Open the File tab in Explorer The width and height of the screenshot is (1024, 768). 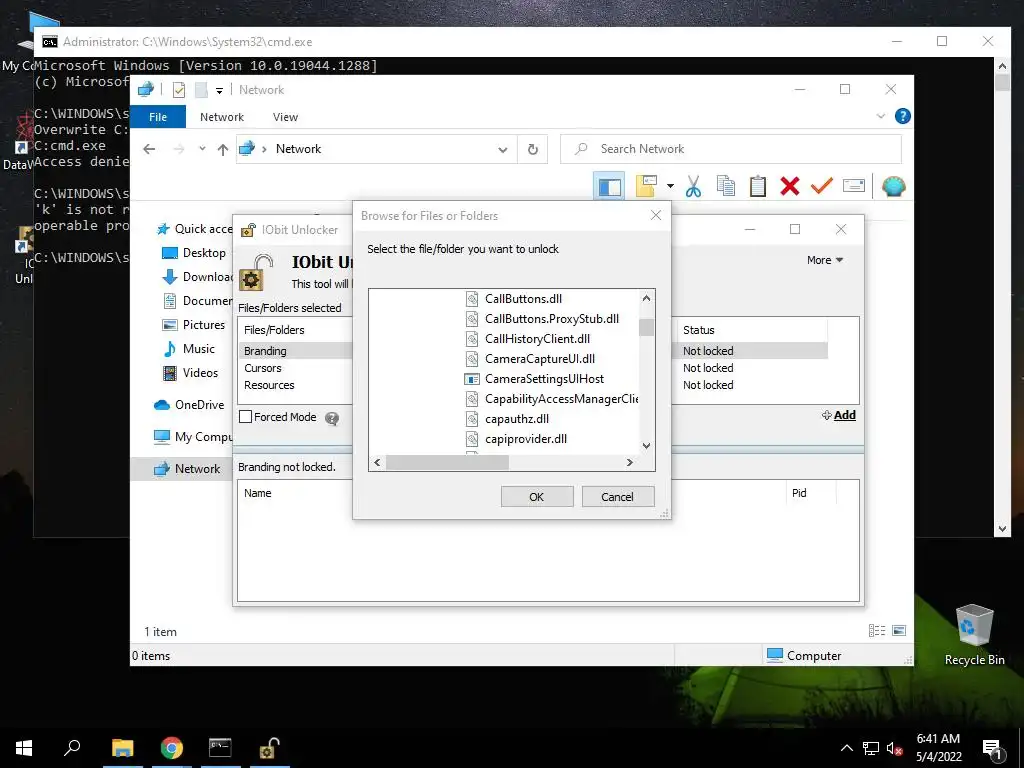[158, 117]
